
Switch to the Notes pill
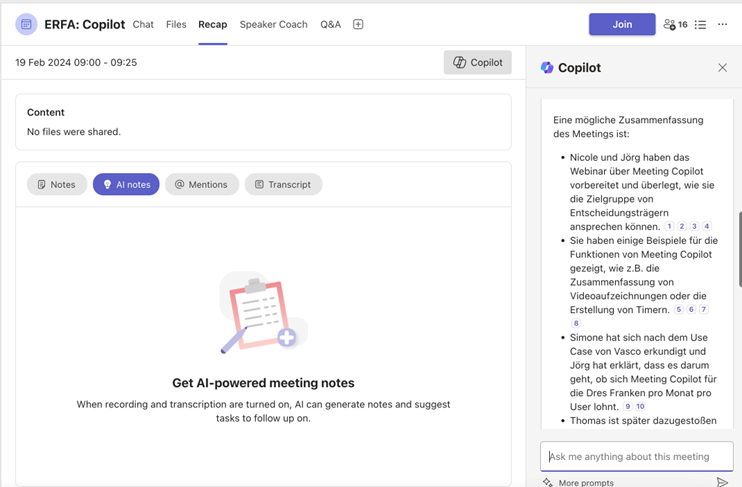(x=57, y=185)
